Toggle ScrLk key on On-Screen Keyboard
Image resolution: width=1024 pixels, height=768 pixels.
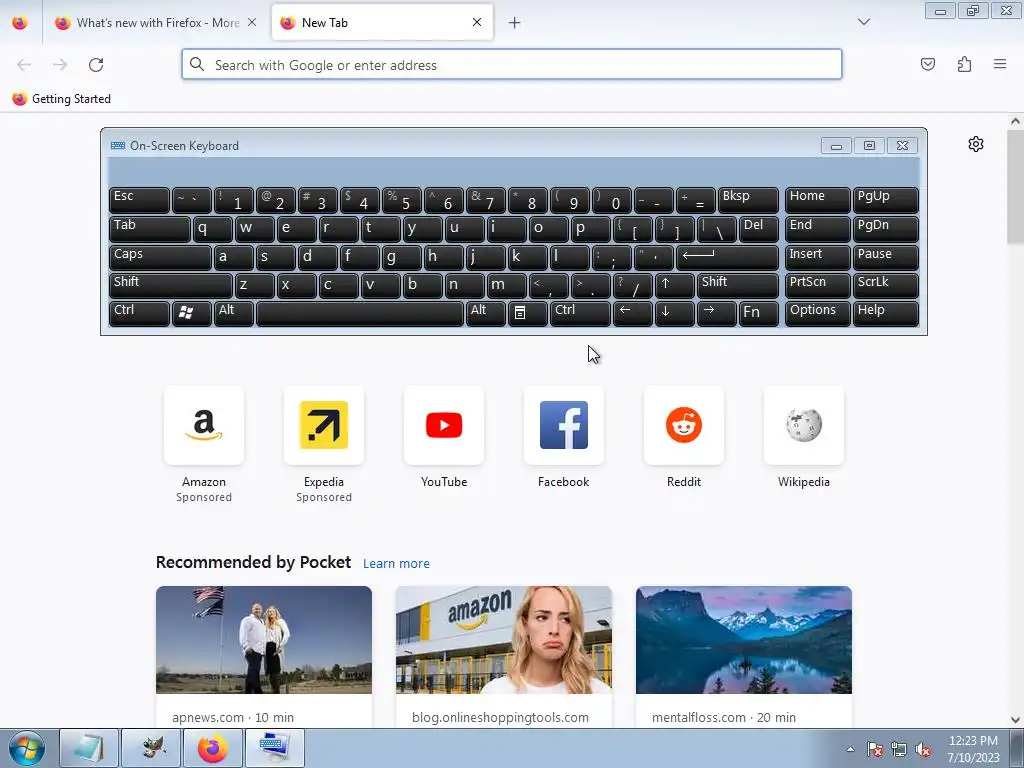(x=886, y=285)
